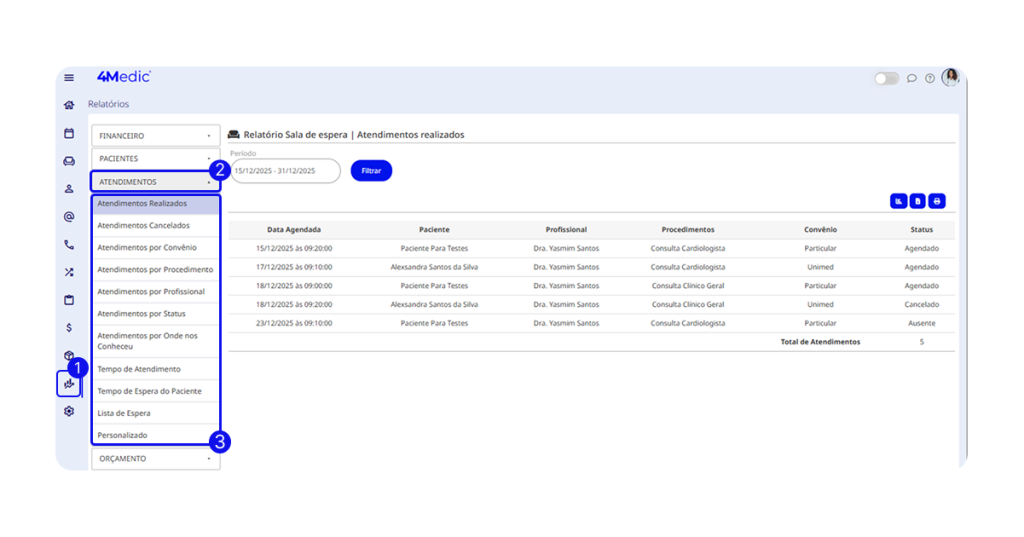Expand the FINANCEIRO dropdown

pyautogui.click(x=155, y=135)
